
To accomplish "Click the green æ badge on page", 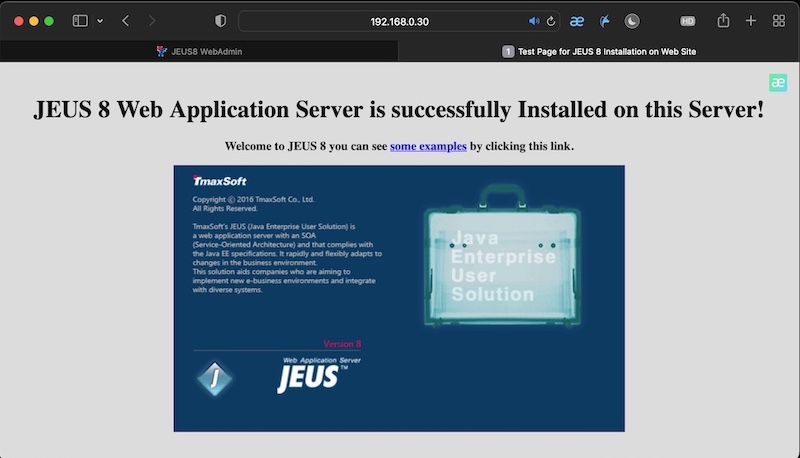I will tap(777, 83).
